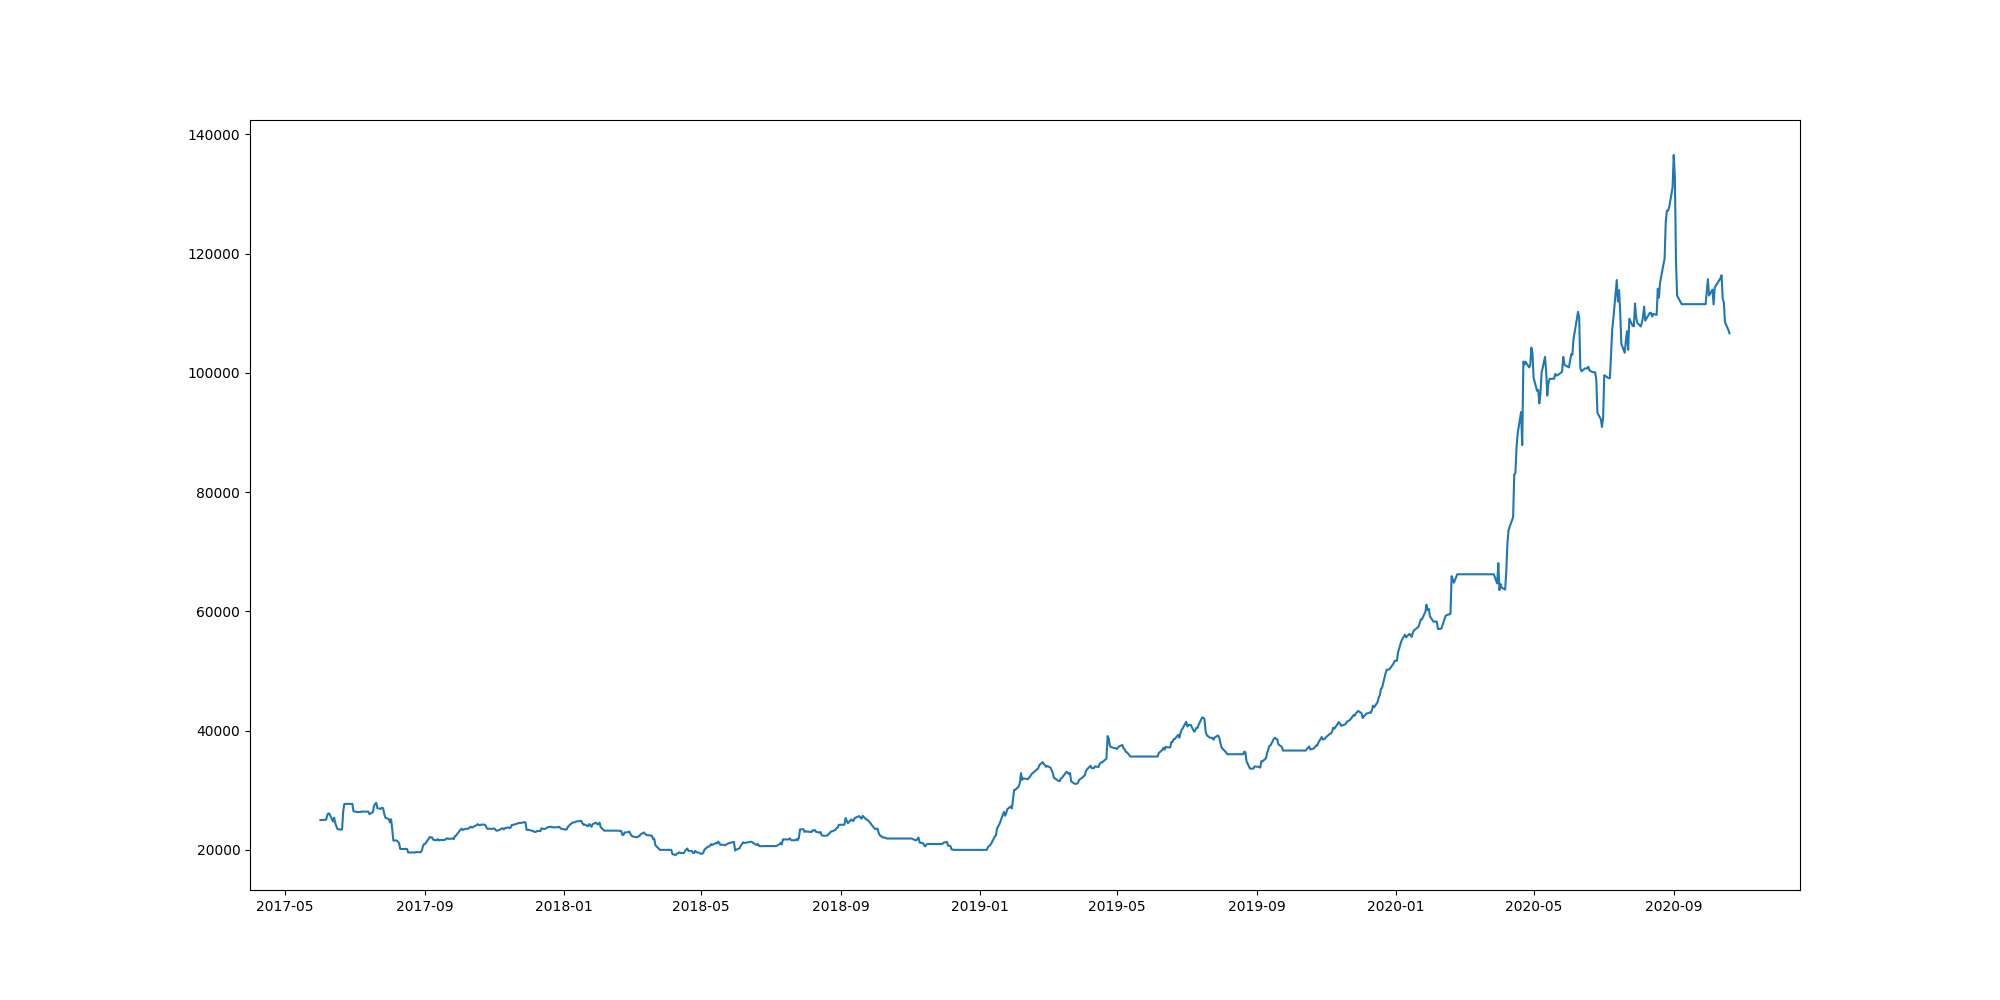This screenshot has width=2000, height=1000.
Task: Click the 2019-05 x-axis label
Action: [1117, 907]
